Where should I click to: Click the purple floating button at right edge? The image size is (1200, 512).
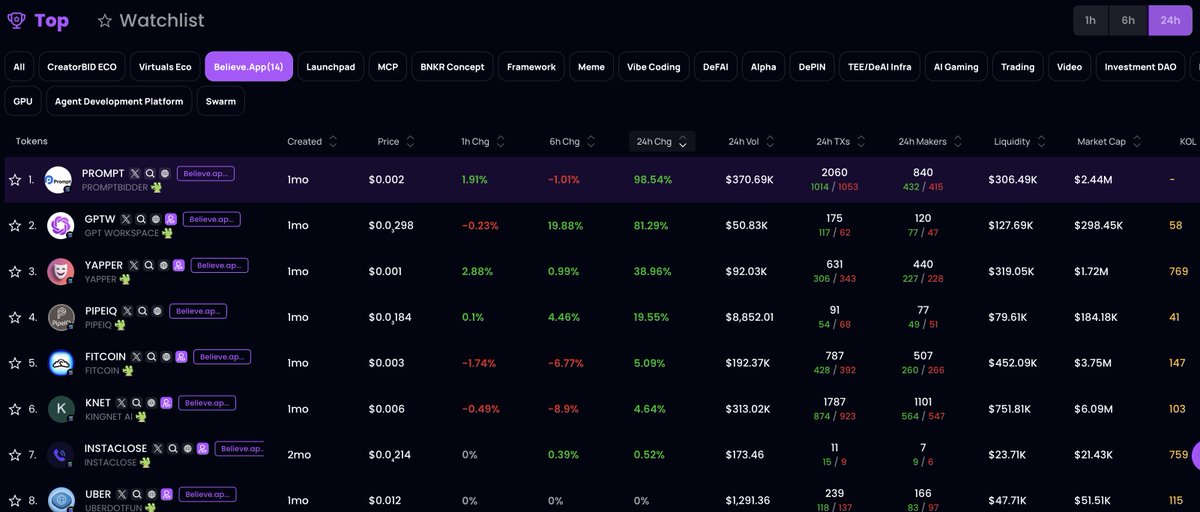click(1195, 455)
